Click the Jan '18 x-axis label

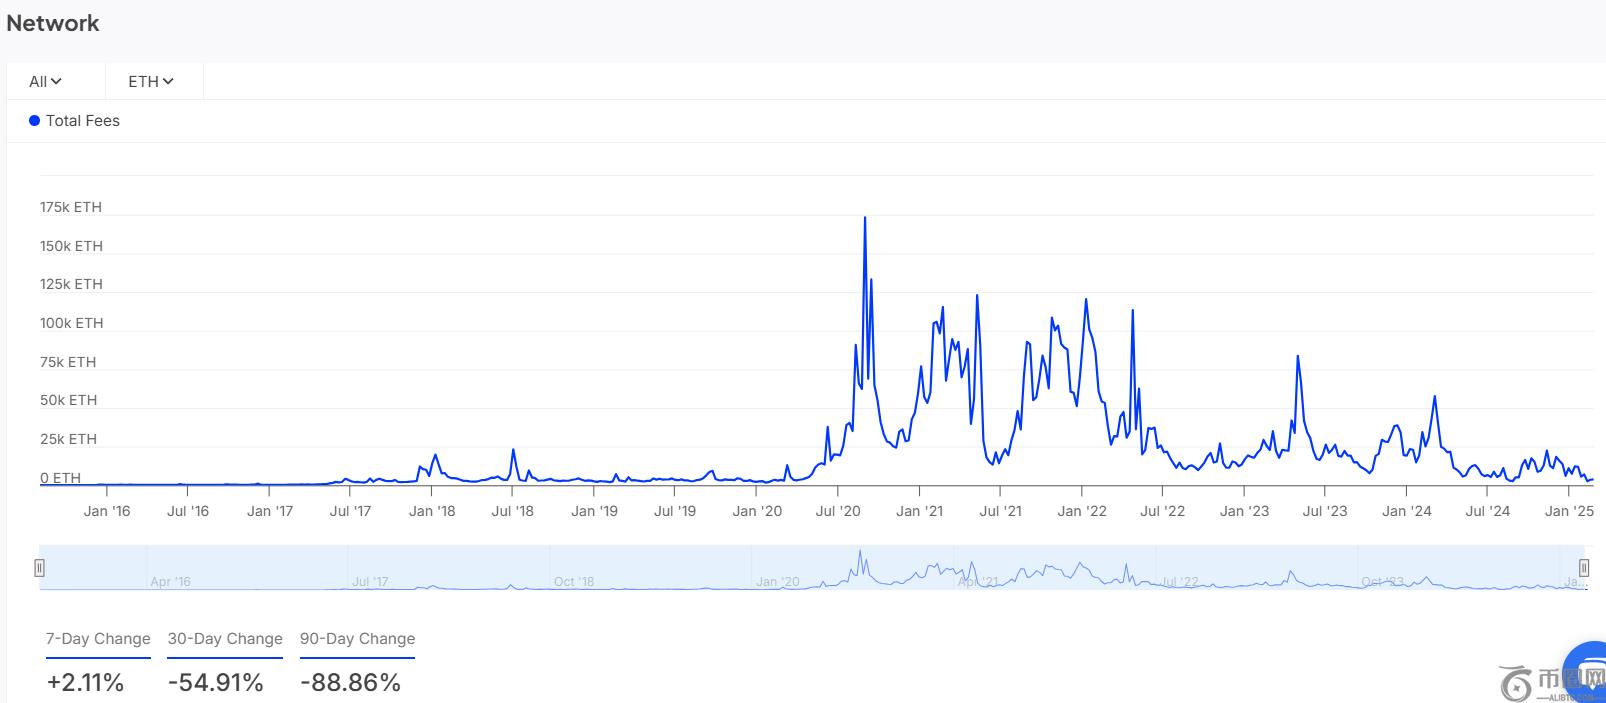tap(432, 511)
